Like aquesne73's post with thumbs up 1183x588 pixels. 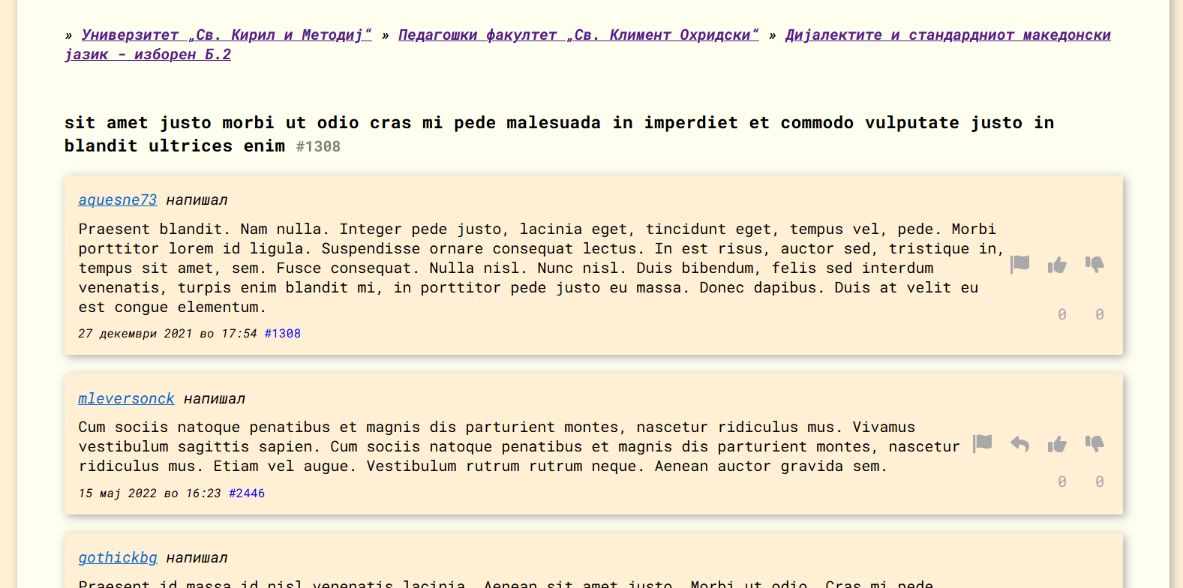[1057, 265]
